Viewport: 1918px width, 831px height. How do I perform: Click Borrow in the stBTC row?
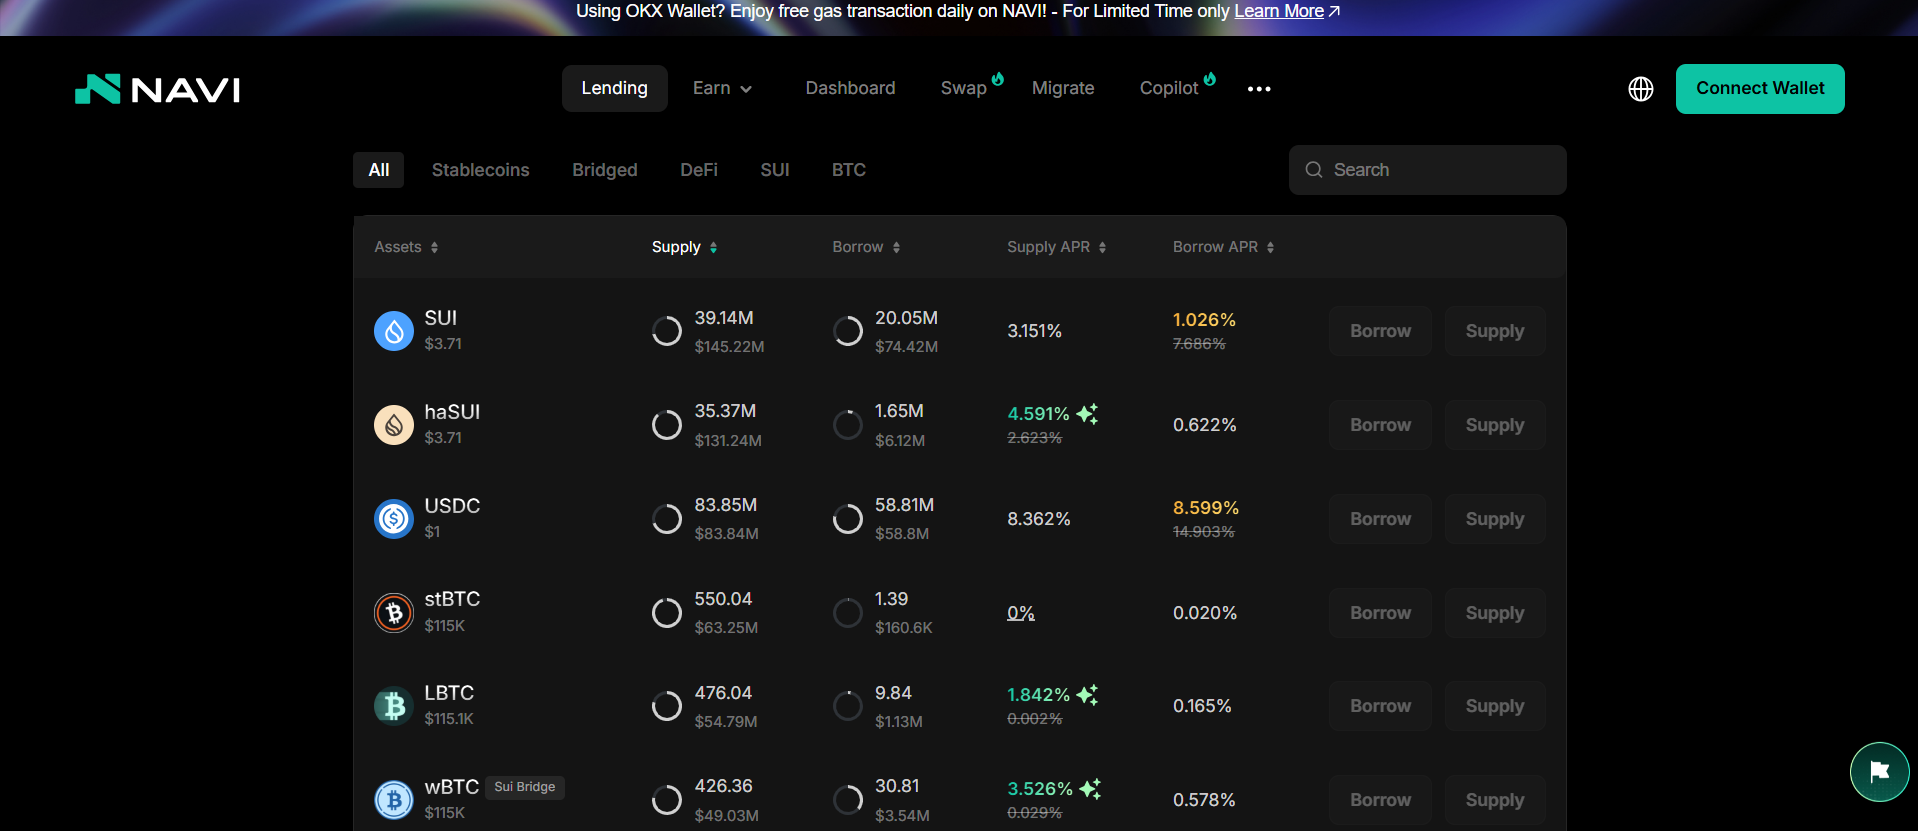[x=1380, y=613]
